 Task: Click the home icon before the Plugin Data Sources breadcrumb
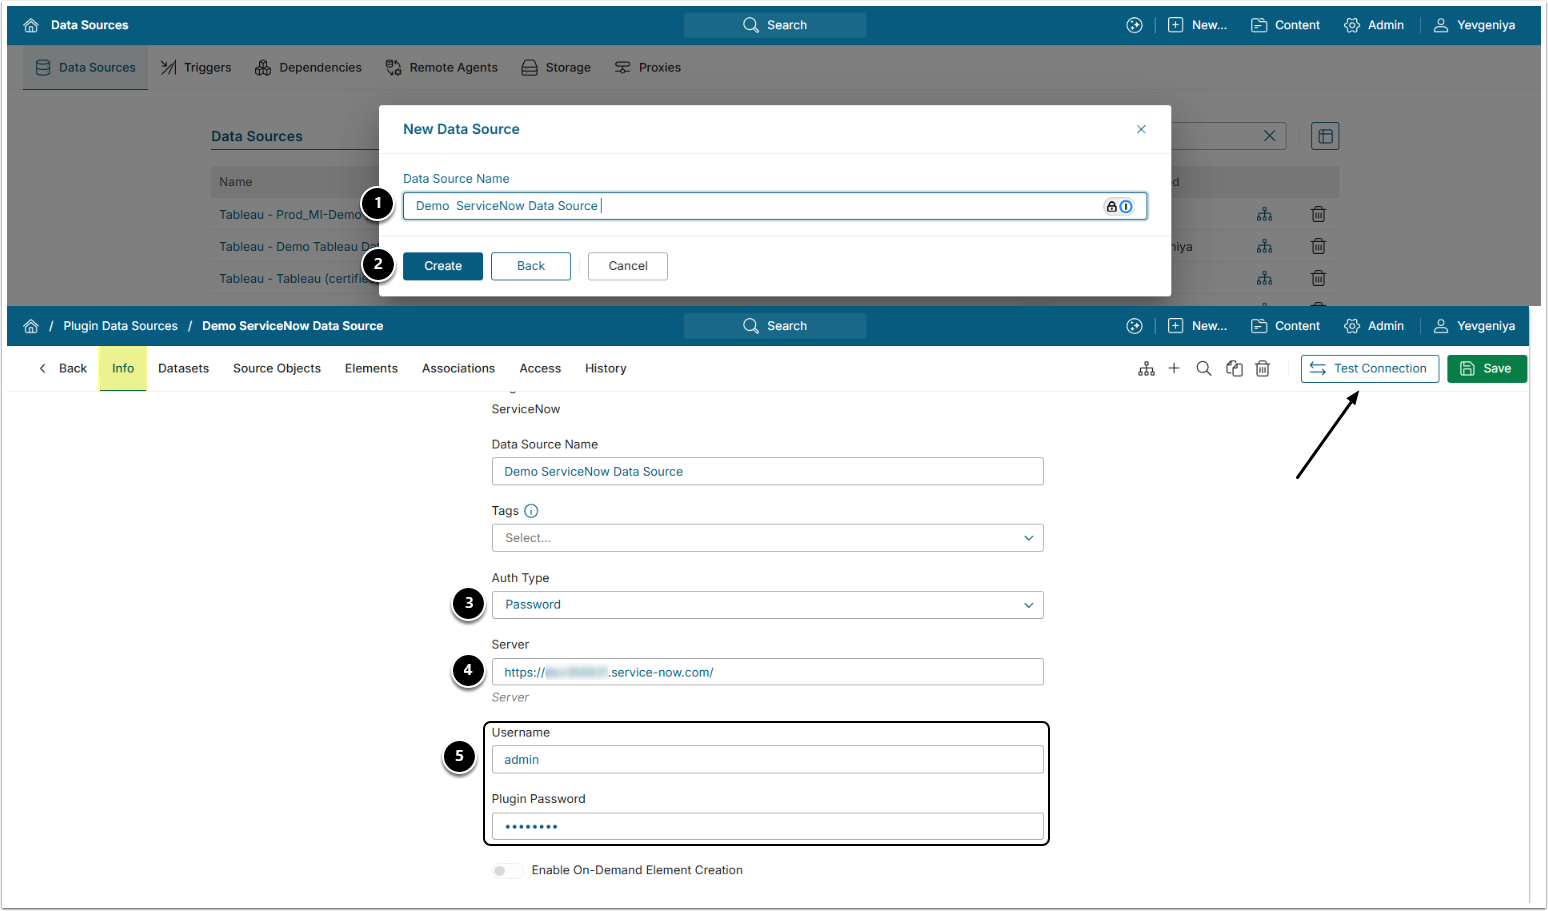tap(31, 326)
